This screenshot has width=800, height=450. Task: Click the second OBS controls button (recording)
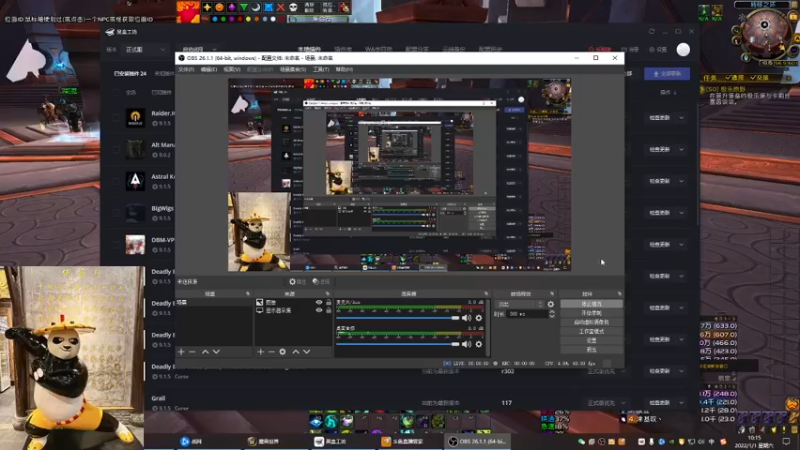[591, 313]
